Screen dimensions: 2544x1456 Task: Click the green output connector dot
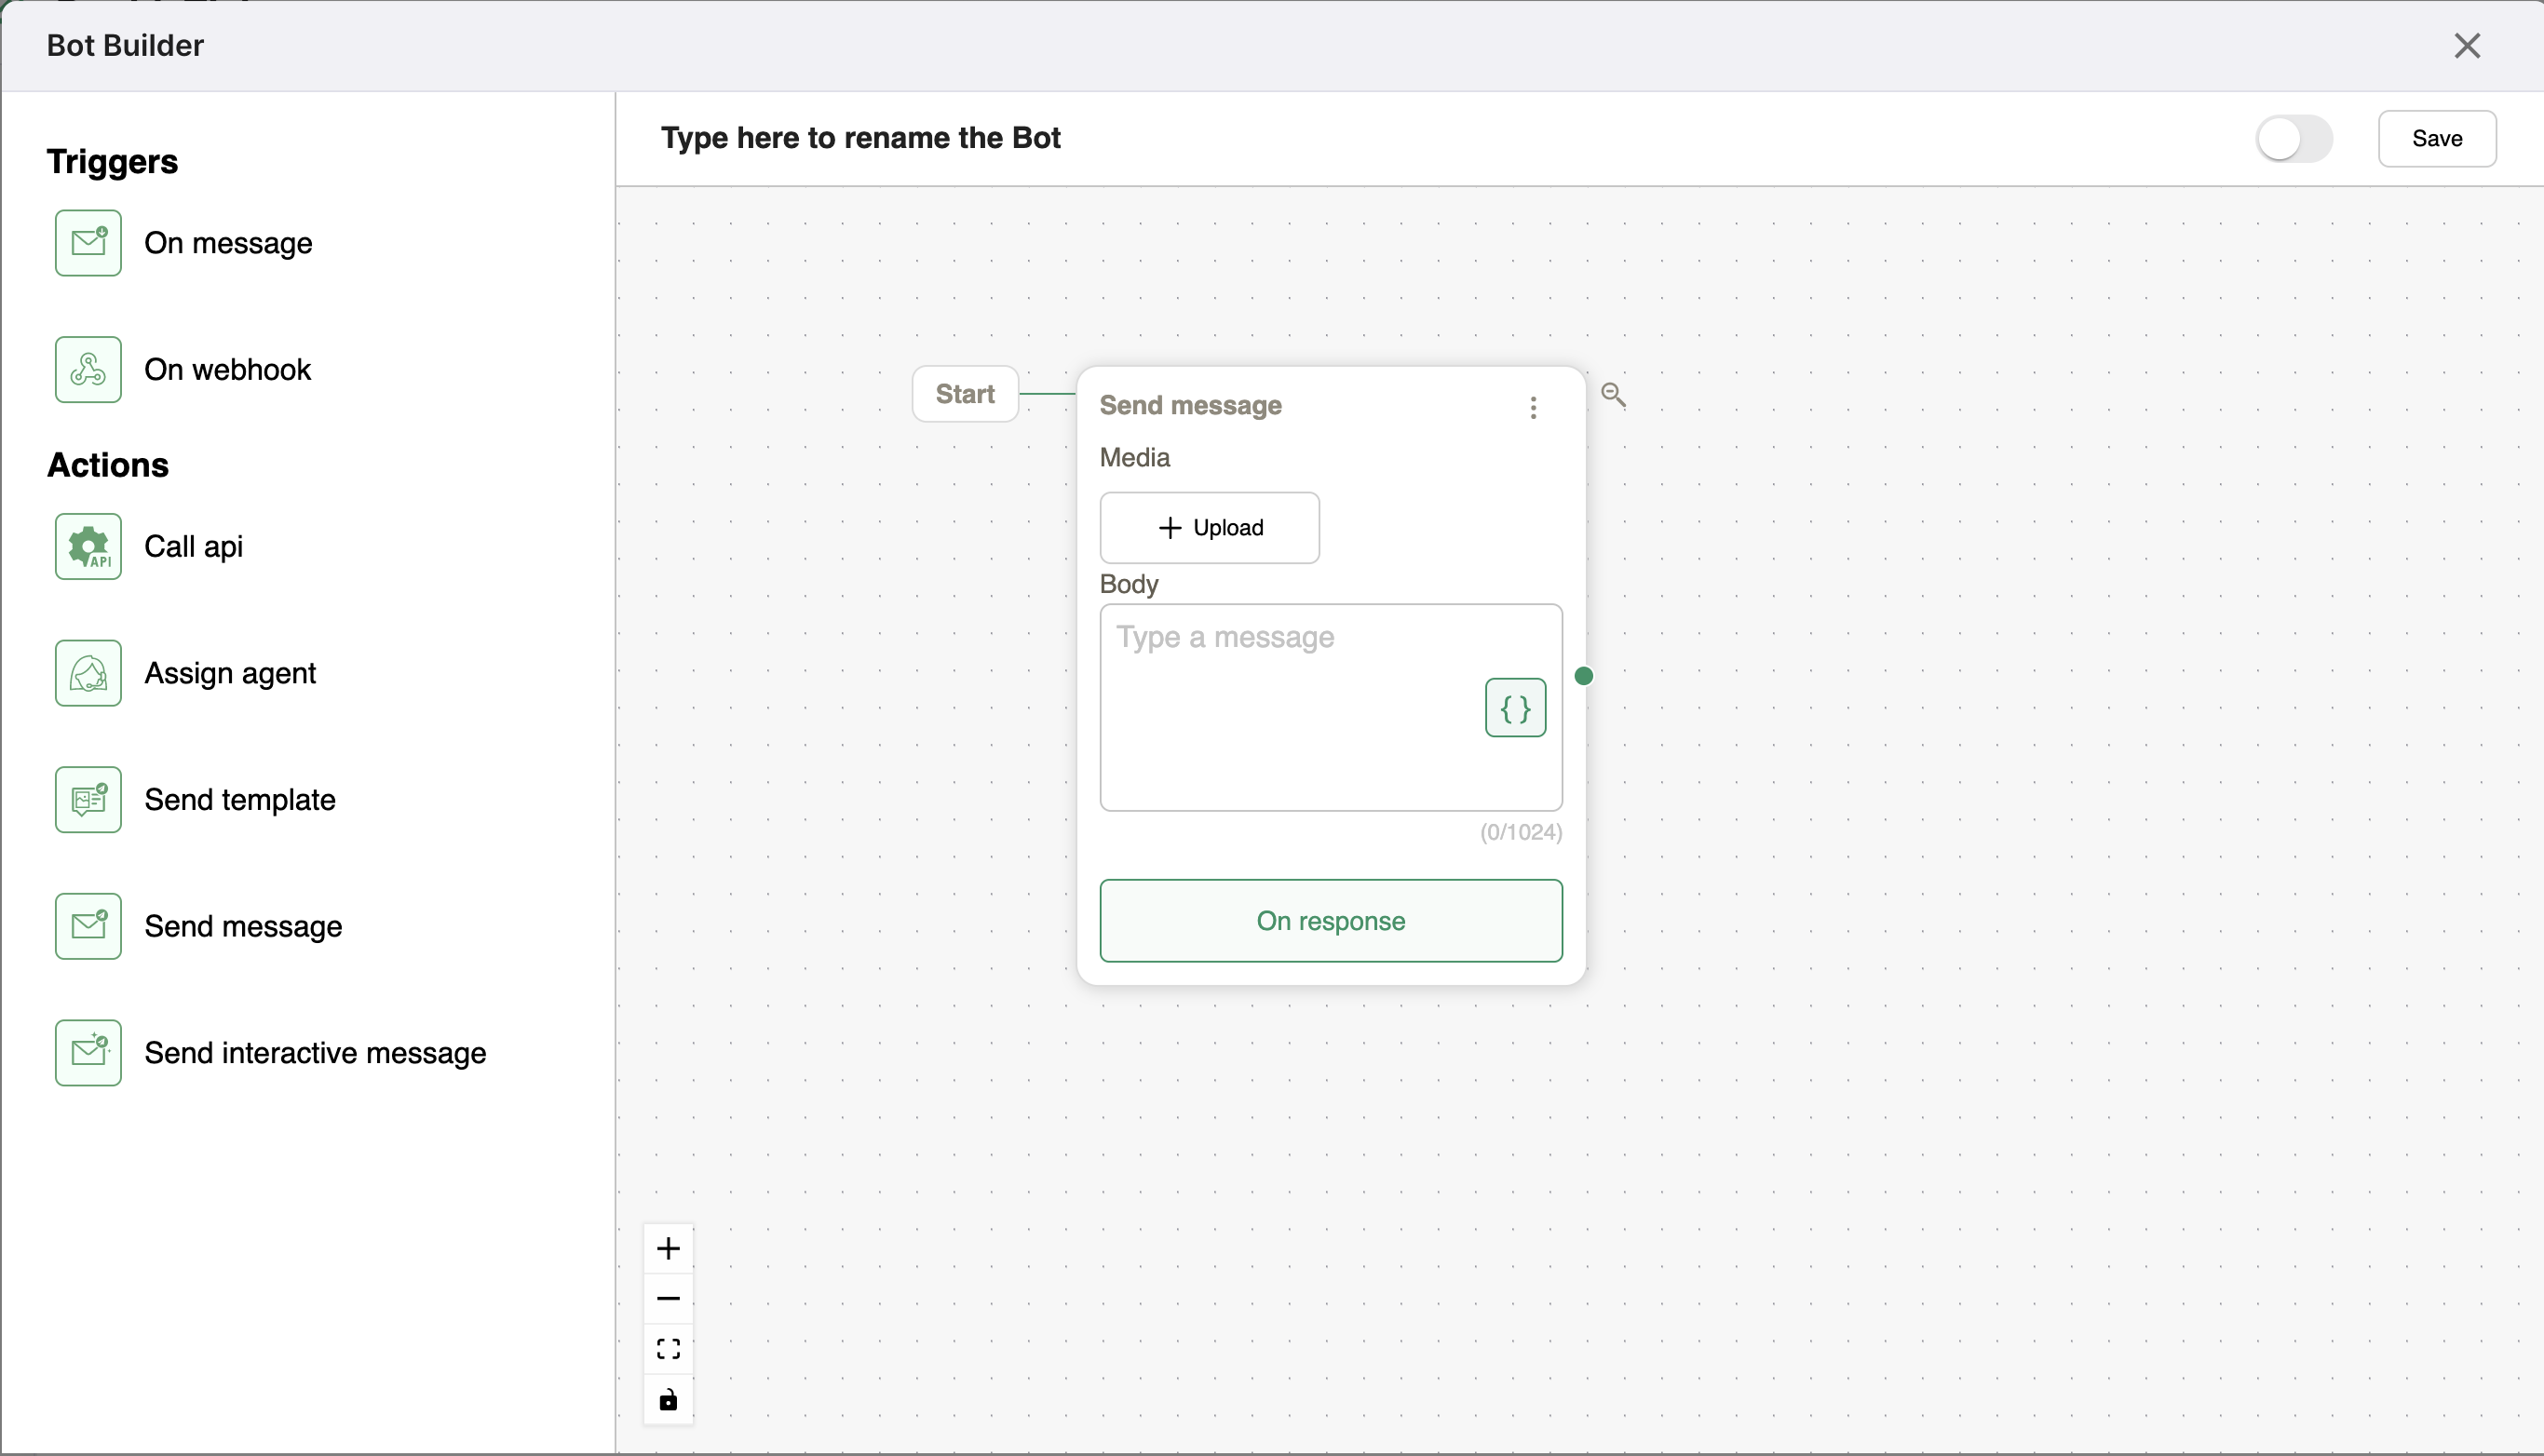pyautogui.click(x=1583, y=676)
